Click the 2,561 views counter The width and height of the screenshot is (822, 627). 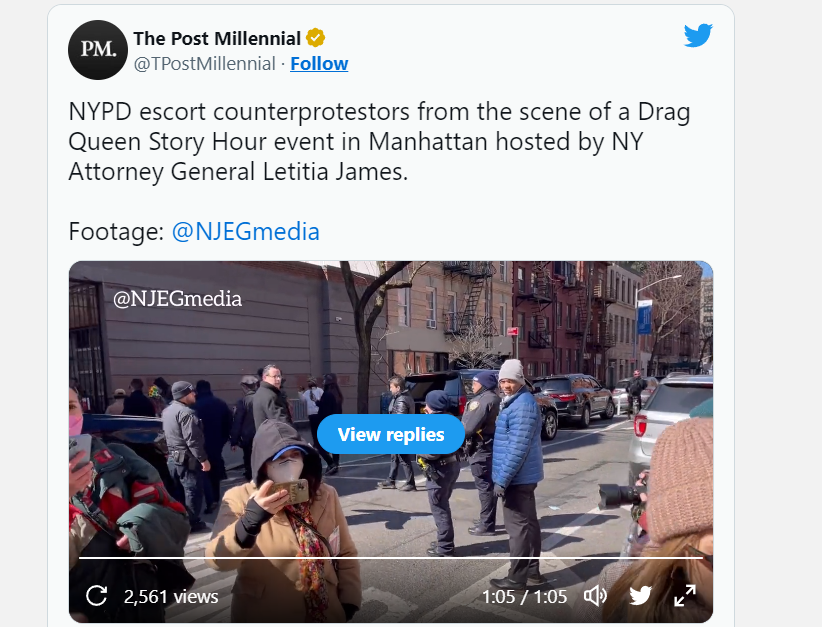(x=171, y=597)
